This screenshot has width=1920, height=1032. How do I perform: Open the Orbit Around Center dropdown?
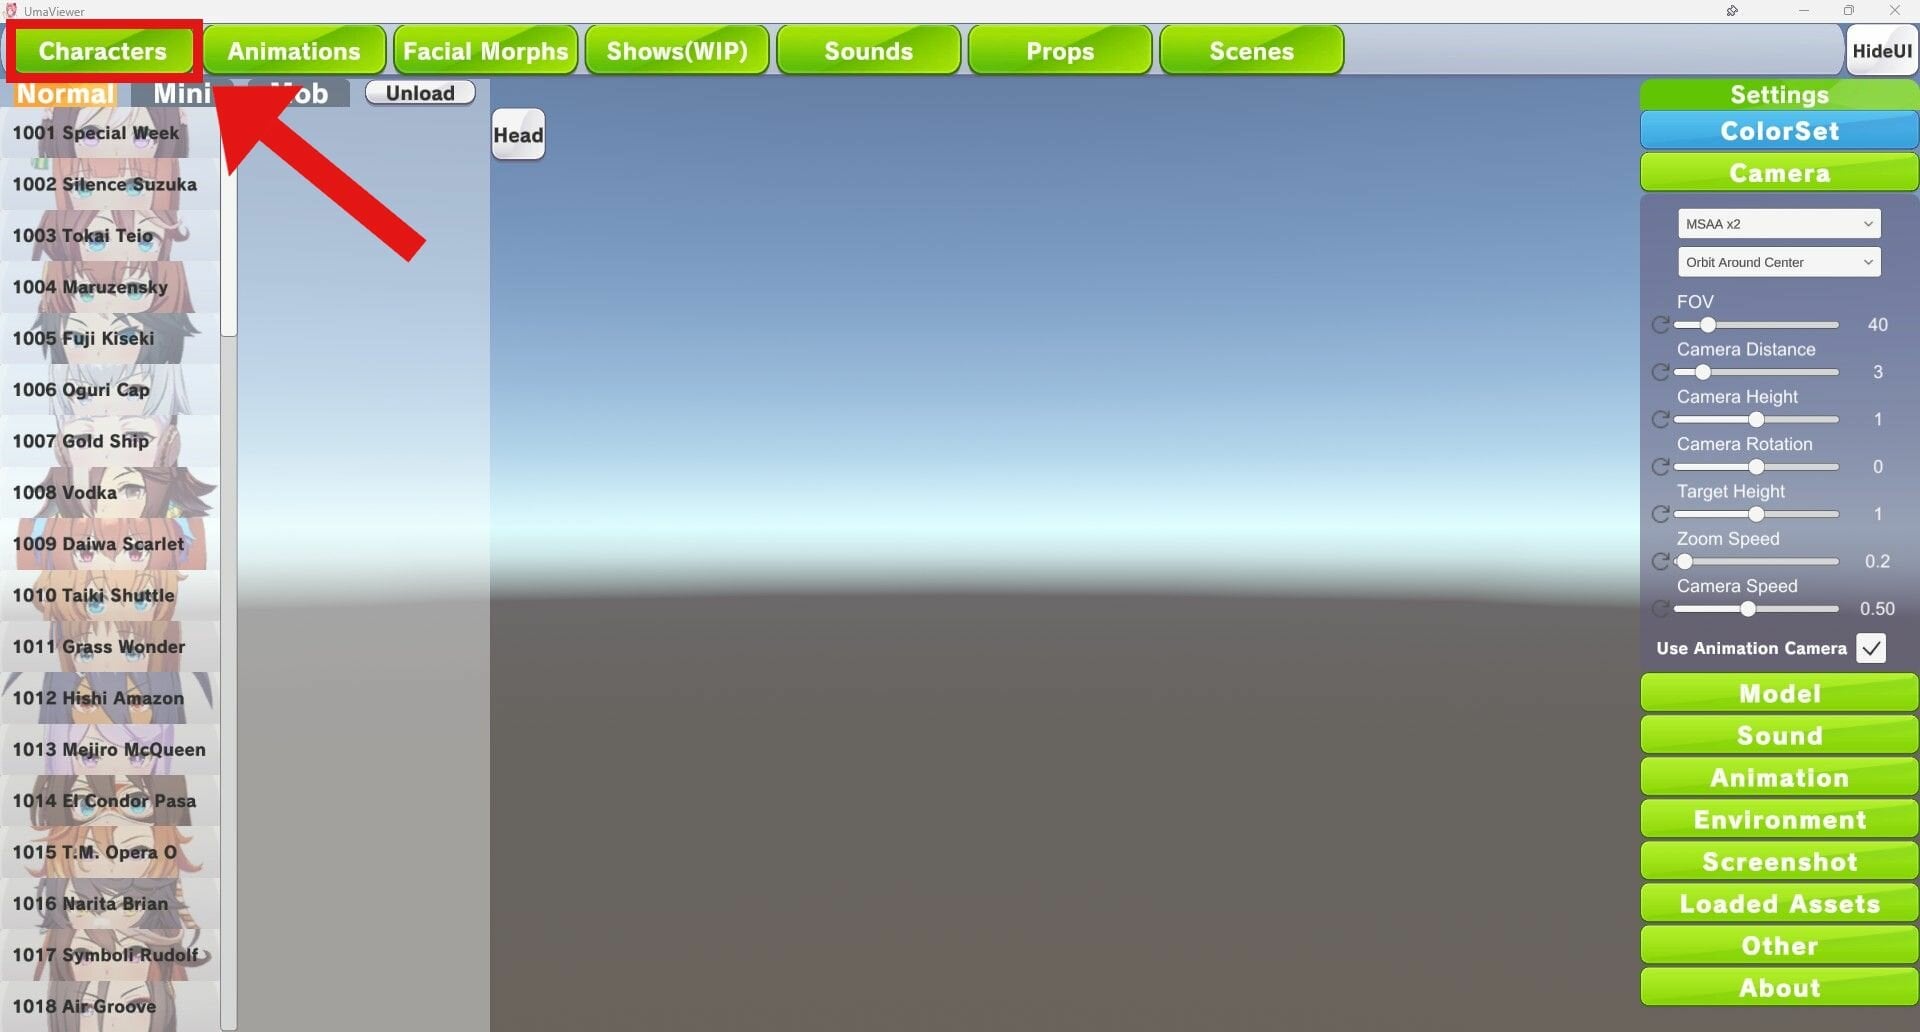[x=1779, y=262]
